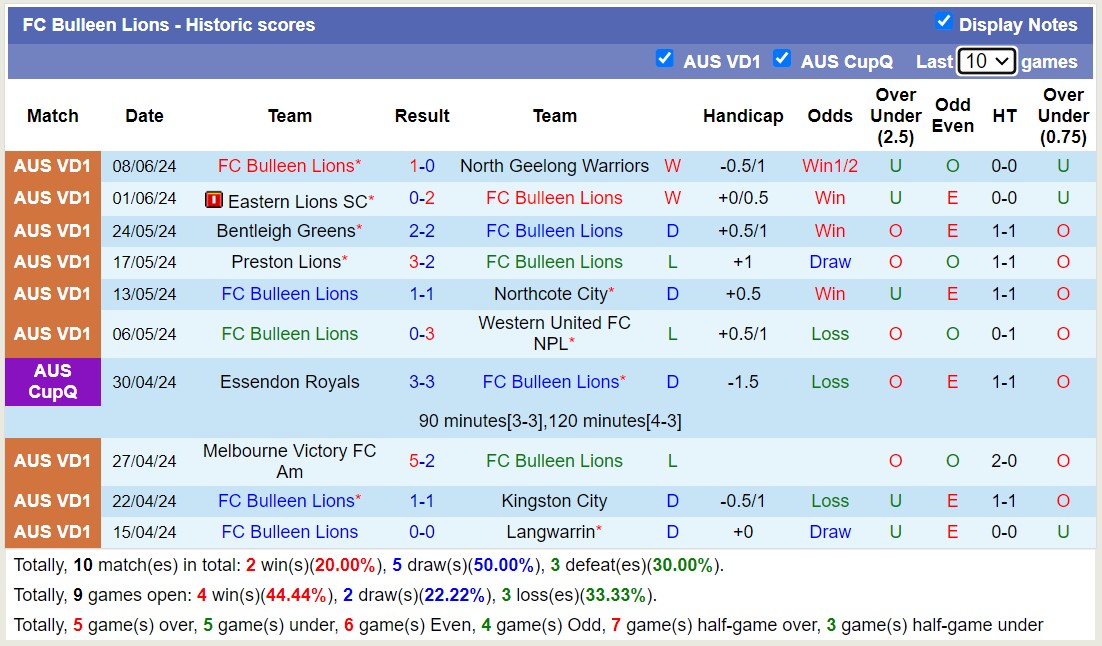Click the Handicap column header
1102x646 pixels.
click(743, 116)
